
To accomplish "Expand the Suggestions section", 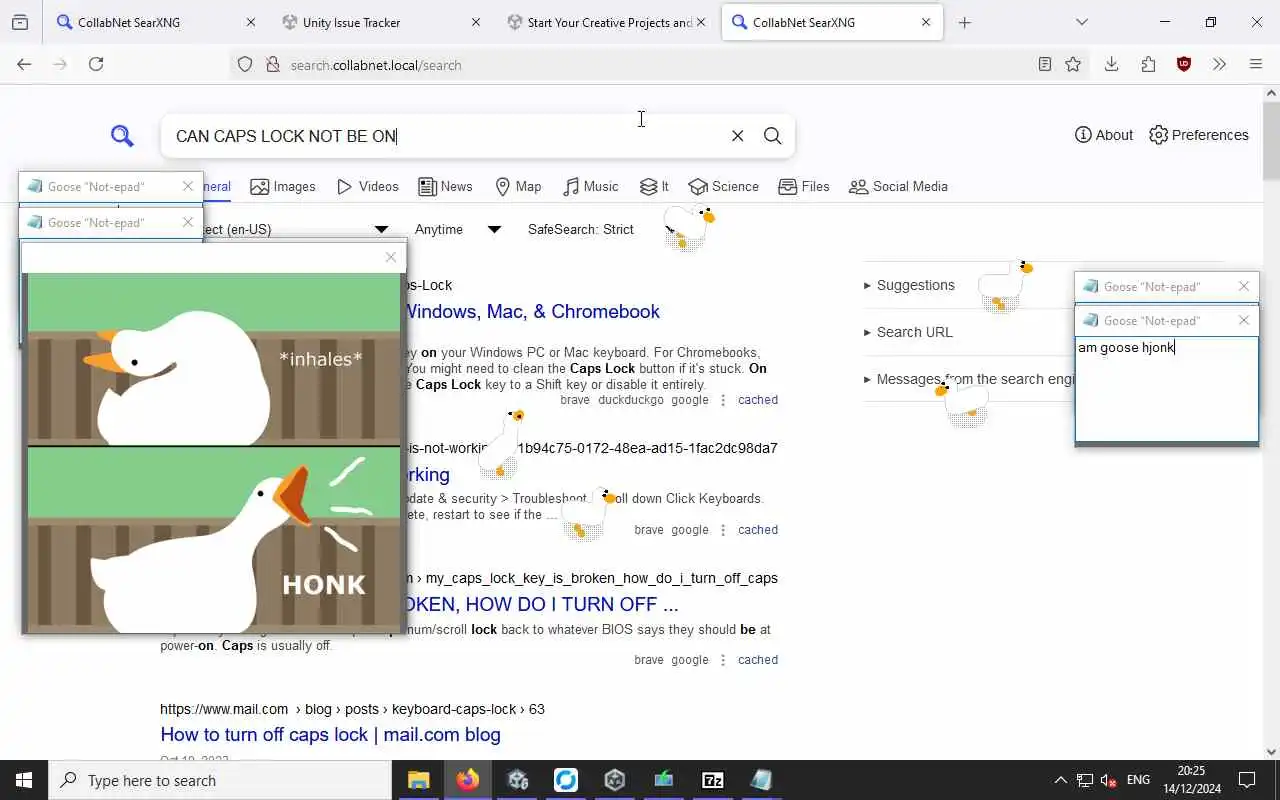I will tap(909, 285).
